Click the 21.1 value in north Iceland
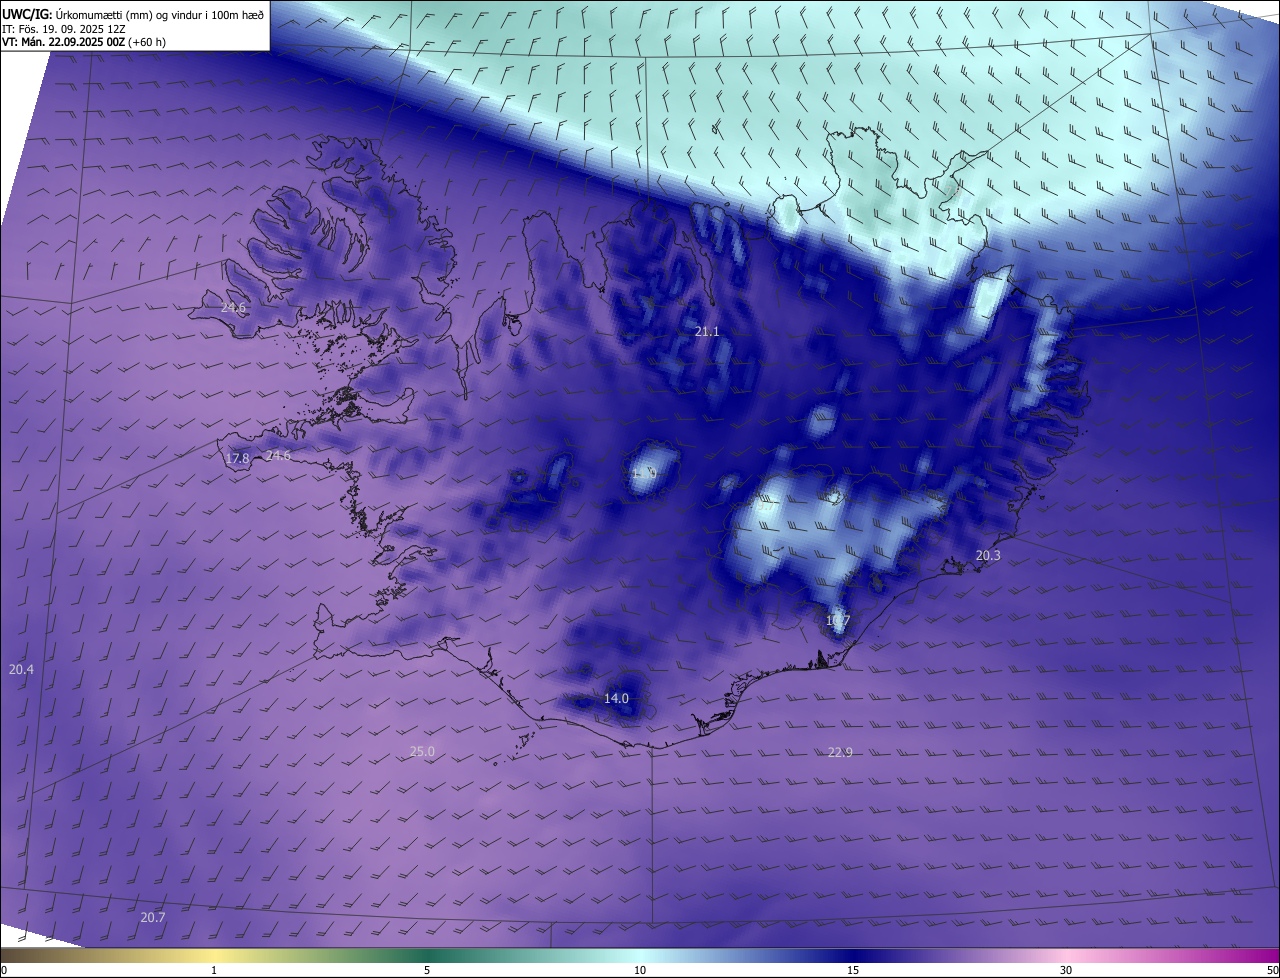Image resolution: width=1280 pixels, height=978 pixels. [707, 331]
